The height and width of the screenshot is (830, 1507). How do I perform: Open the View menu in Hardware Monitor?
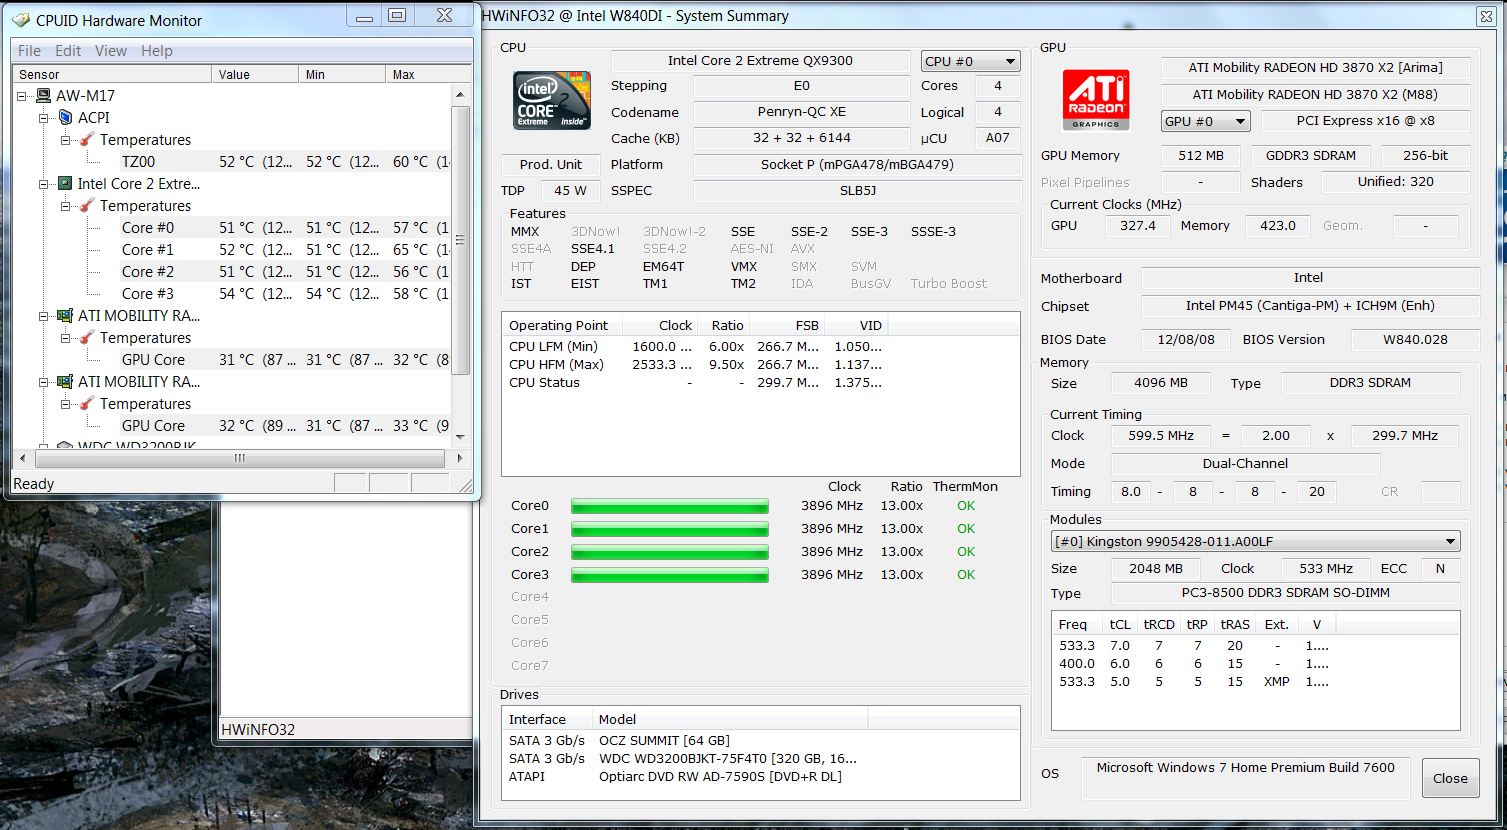point(110,51)
